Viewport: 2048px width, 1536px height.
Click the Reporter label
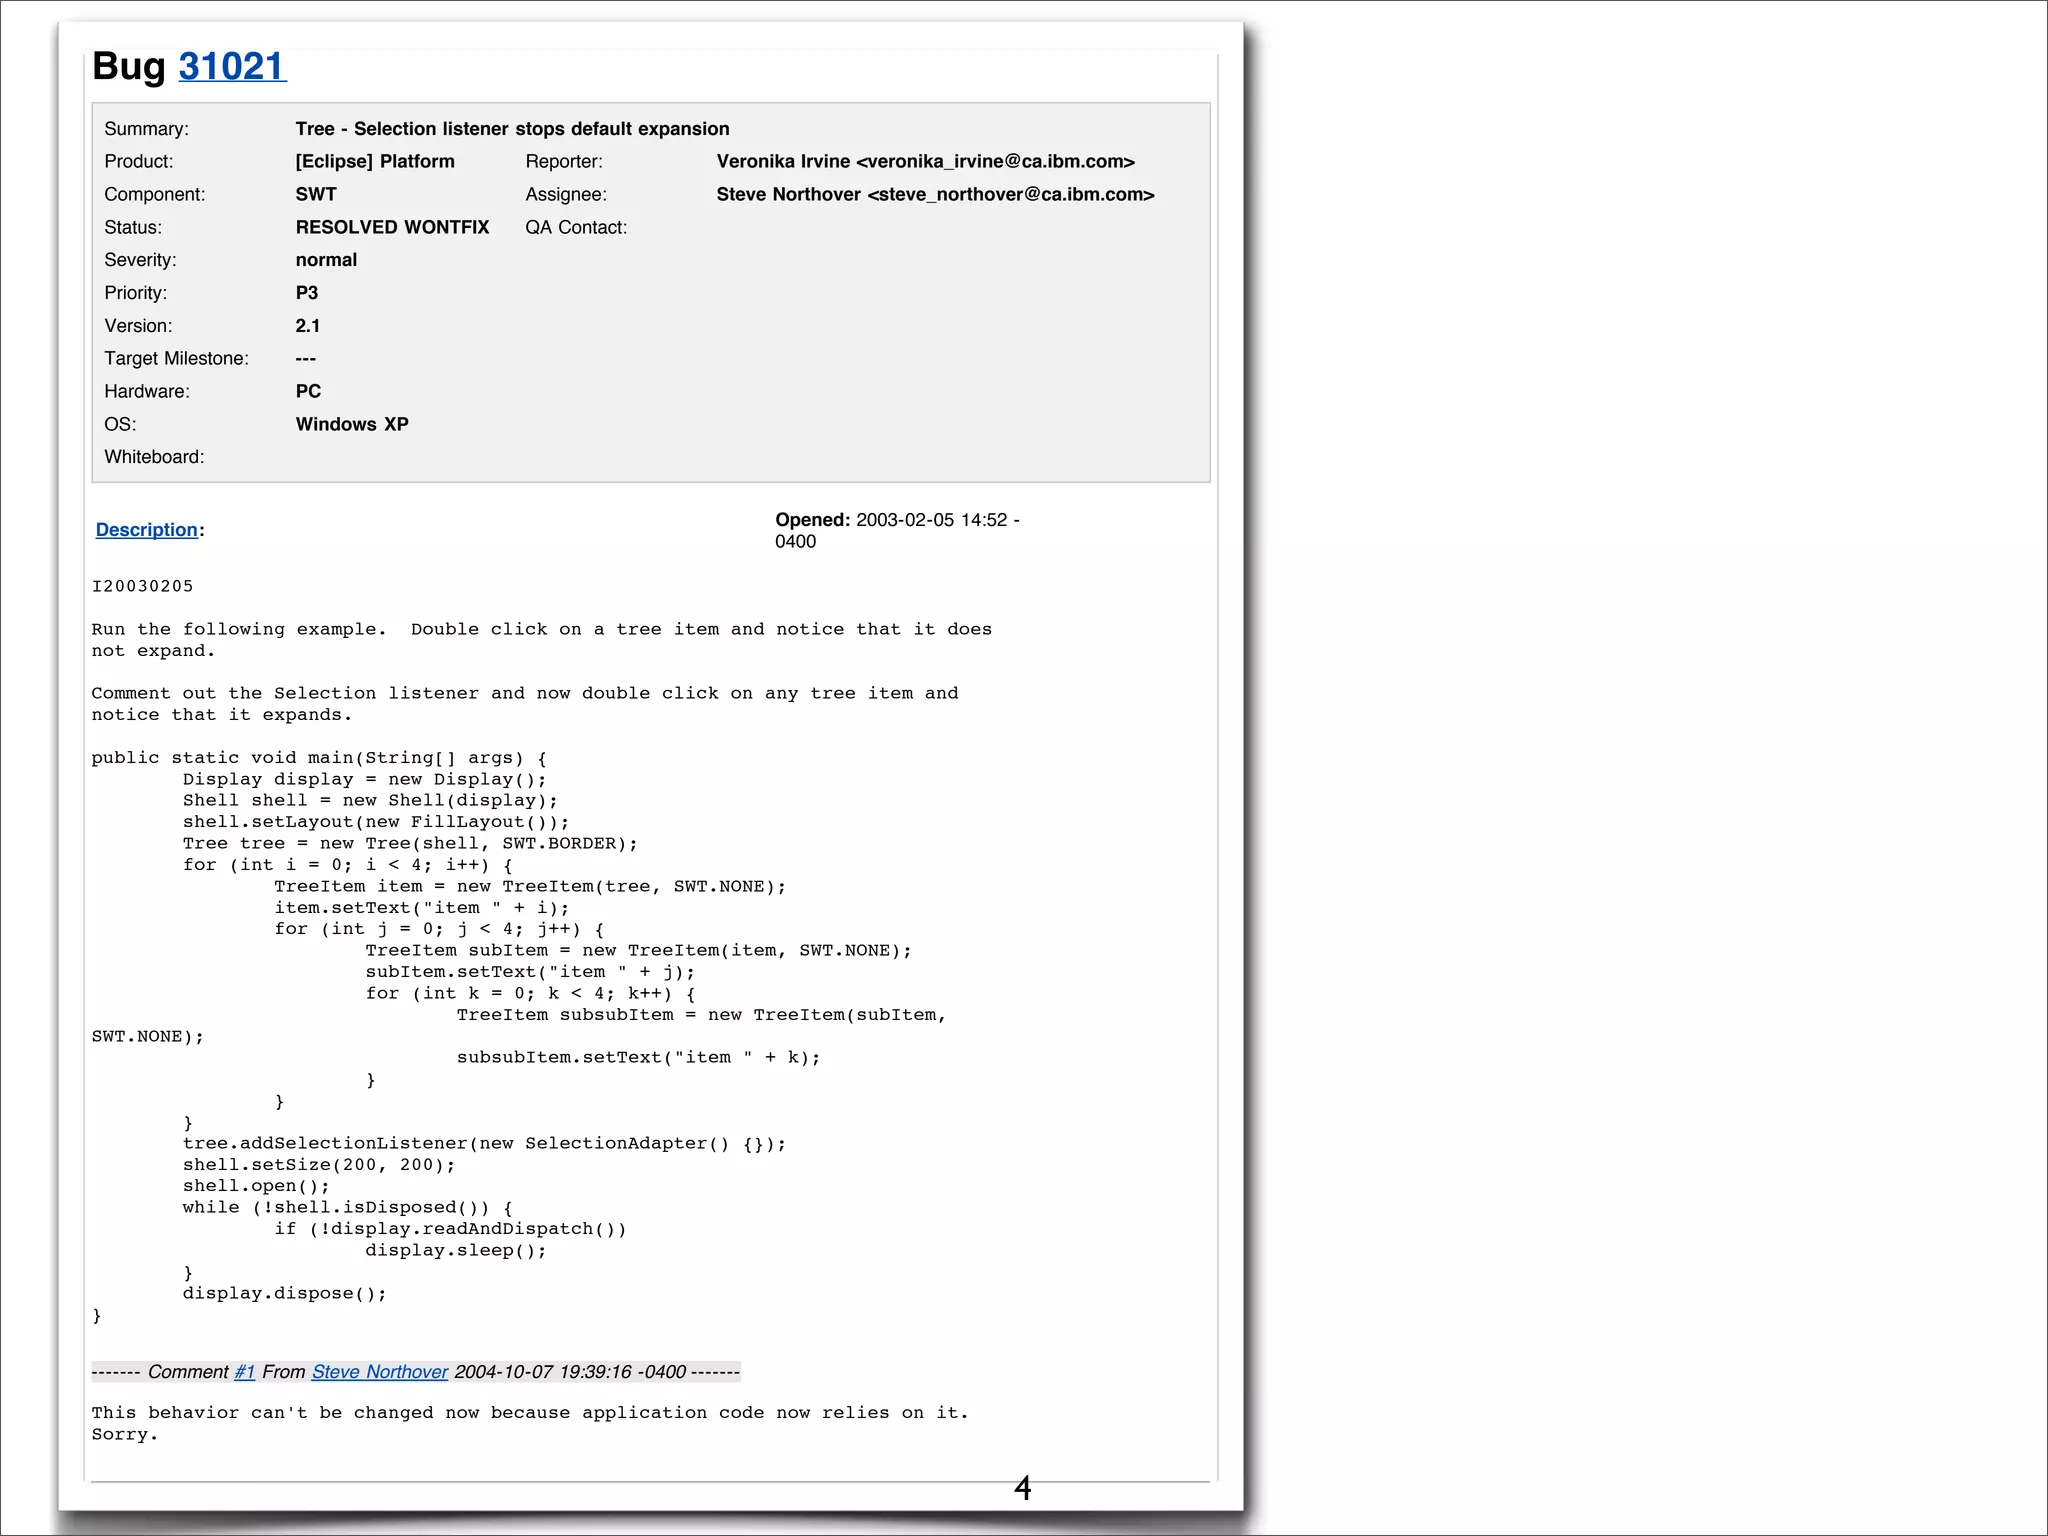tap(564, 162)
